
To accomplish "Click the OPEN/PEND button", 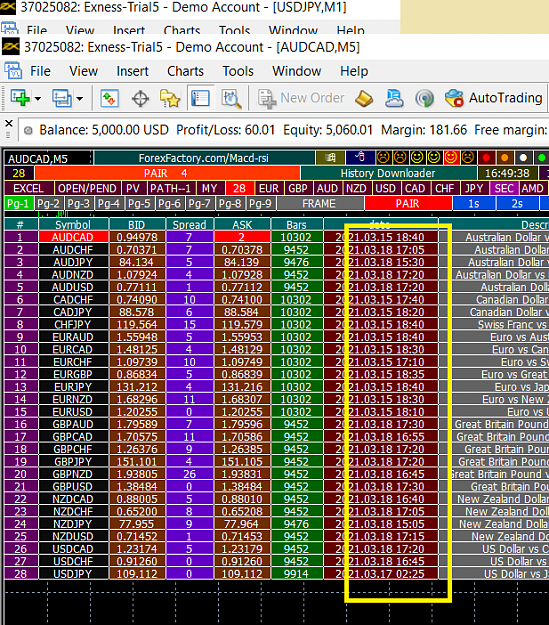I will [x=87, y=188].
